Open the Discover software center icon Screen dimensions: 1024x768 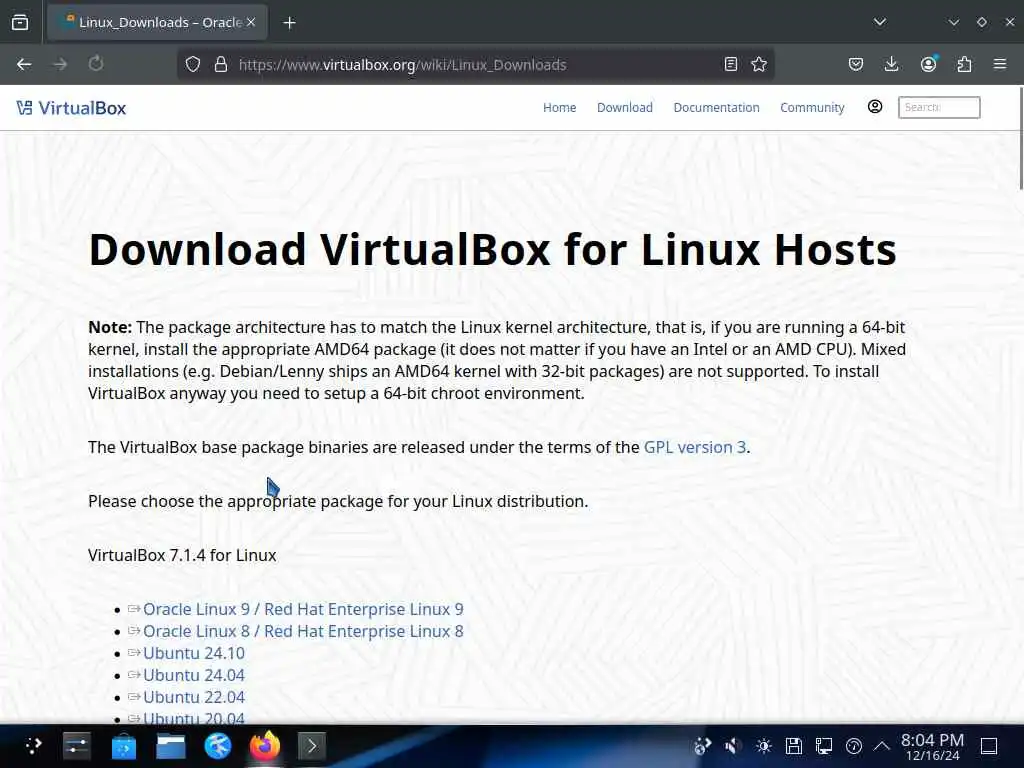click(123, 746)
